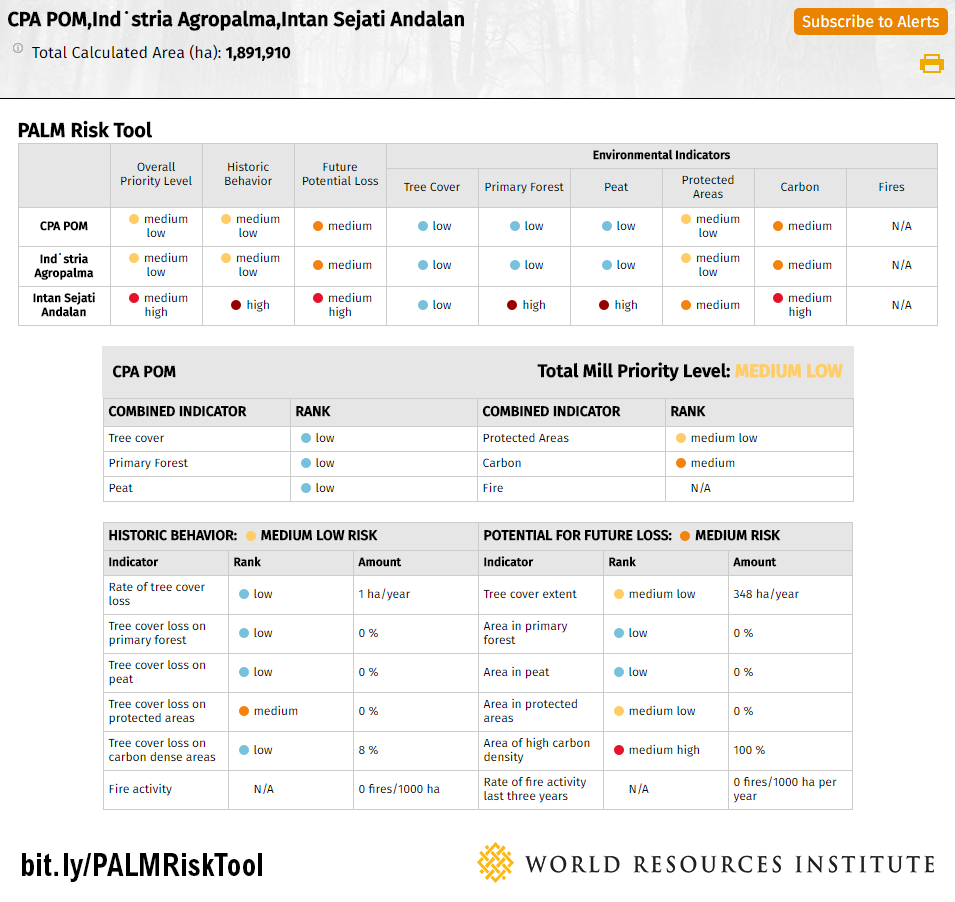Select the Protected Areas combined indicator row
The width and height of the screenshot is (955, 902).
pos(665,439)
